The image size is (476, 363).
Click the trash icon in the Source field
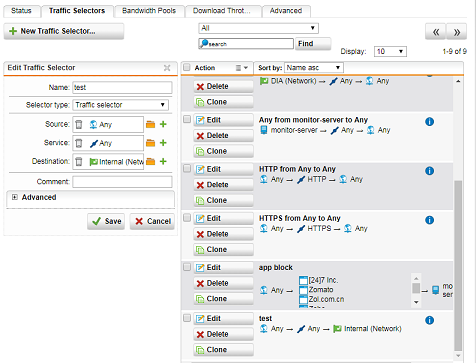[79, 124]
